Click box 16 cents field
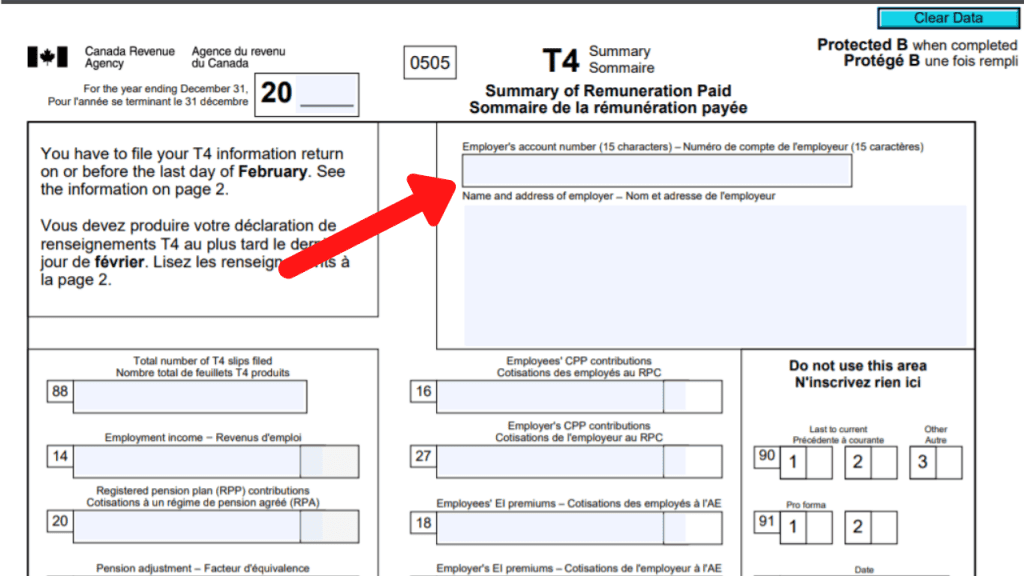Viewport: 1024px width, 576px height. pyautogui.click(x=692, y=396)
